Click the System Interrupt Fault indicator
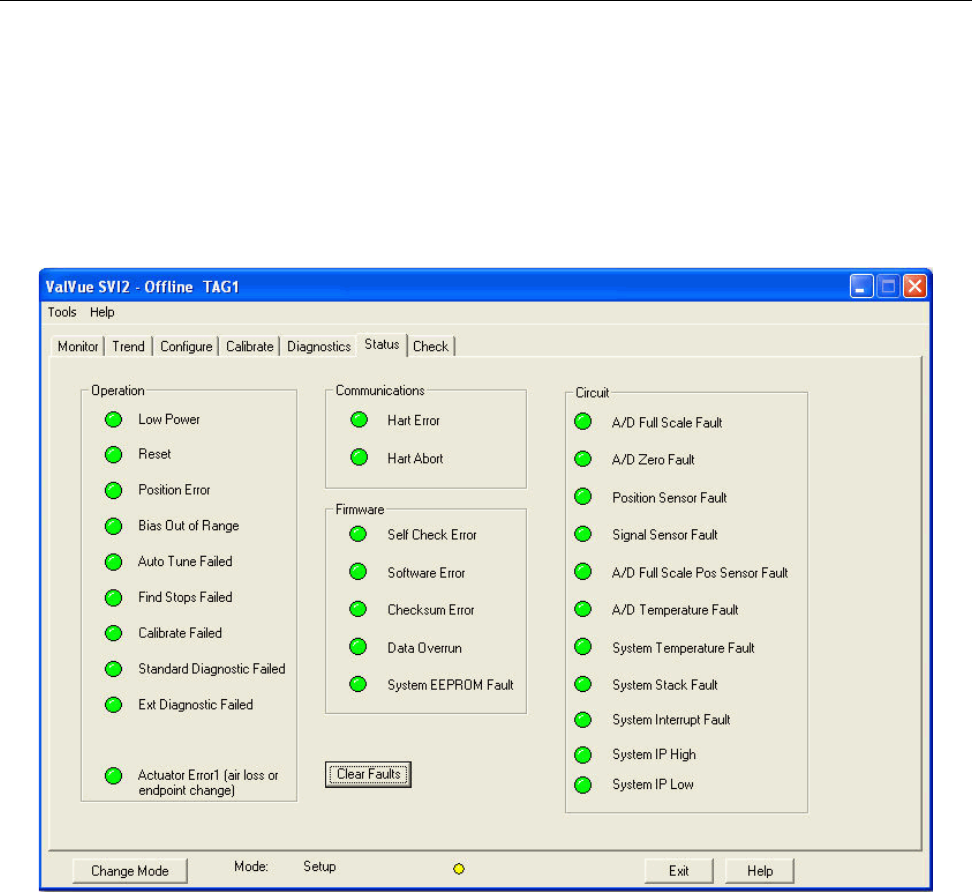972x892 pixels. (583, 720)
